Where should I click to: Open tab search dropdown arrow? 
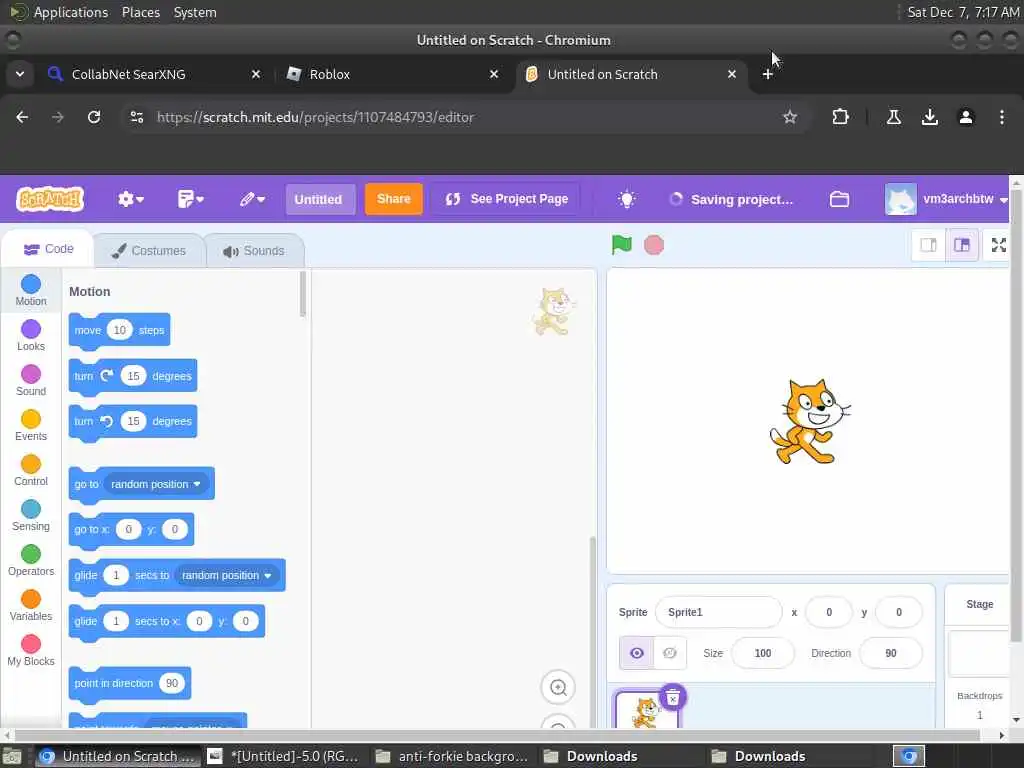(x=20, y=74)
